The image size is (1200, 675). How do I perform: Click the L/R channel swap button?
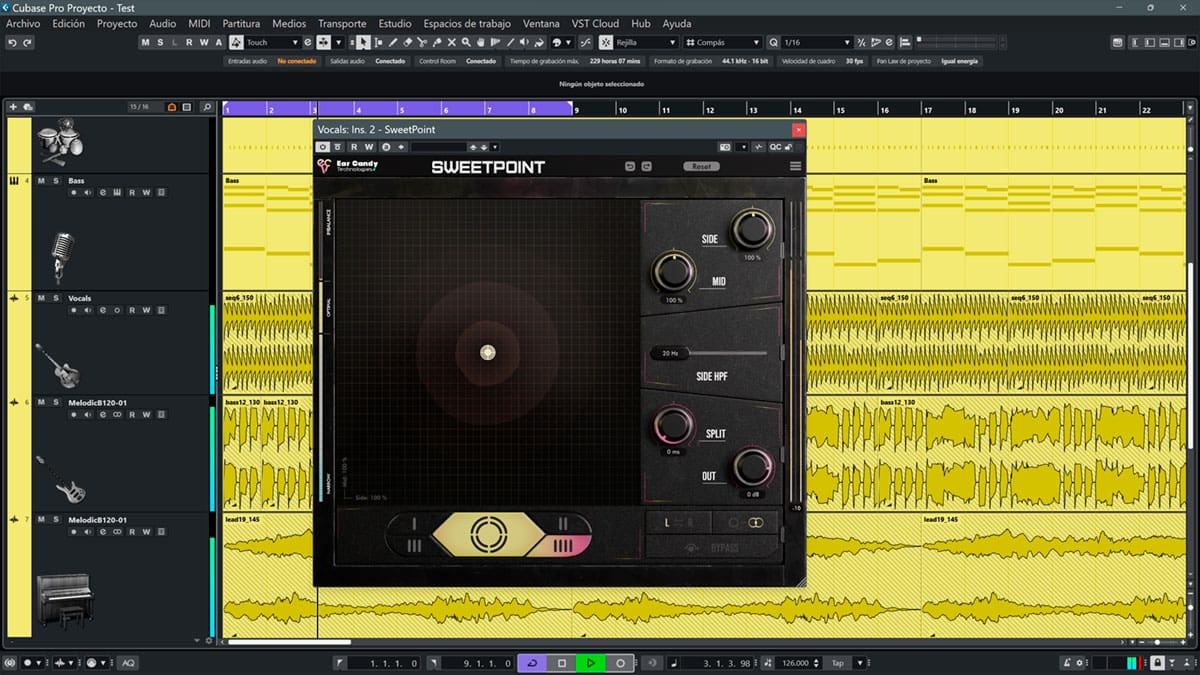pyautogui.click(x=678, y=521)
